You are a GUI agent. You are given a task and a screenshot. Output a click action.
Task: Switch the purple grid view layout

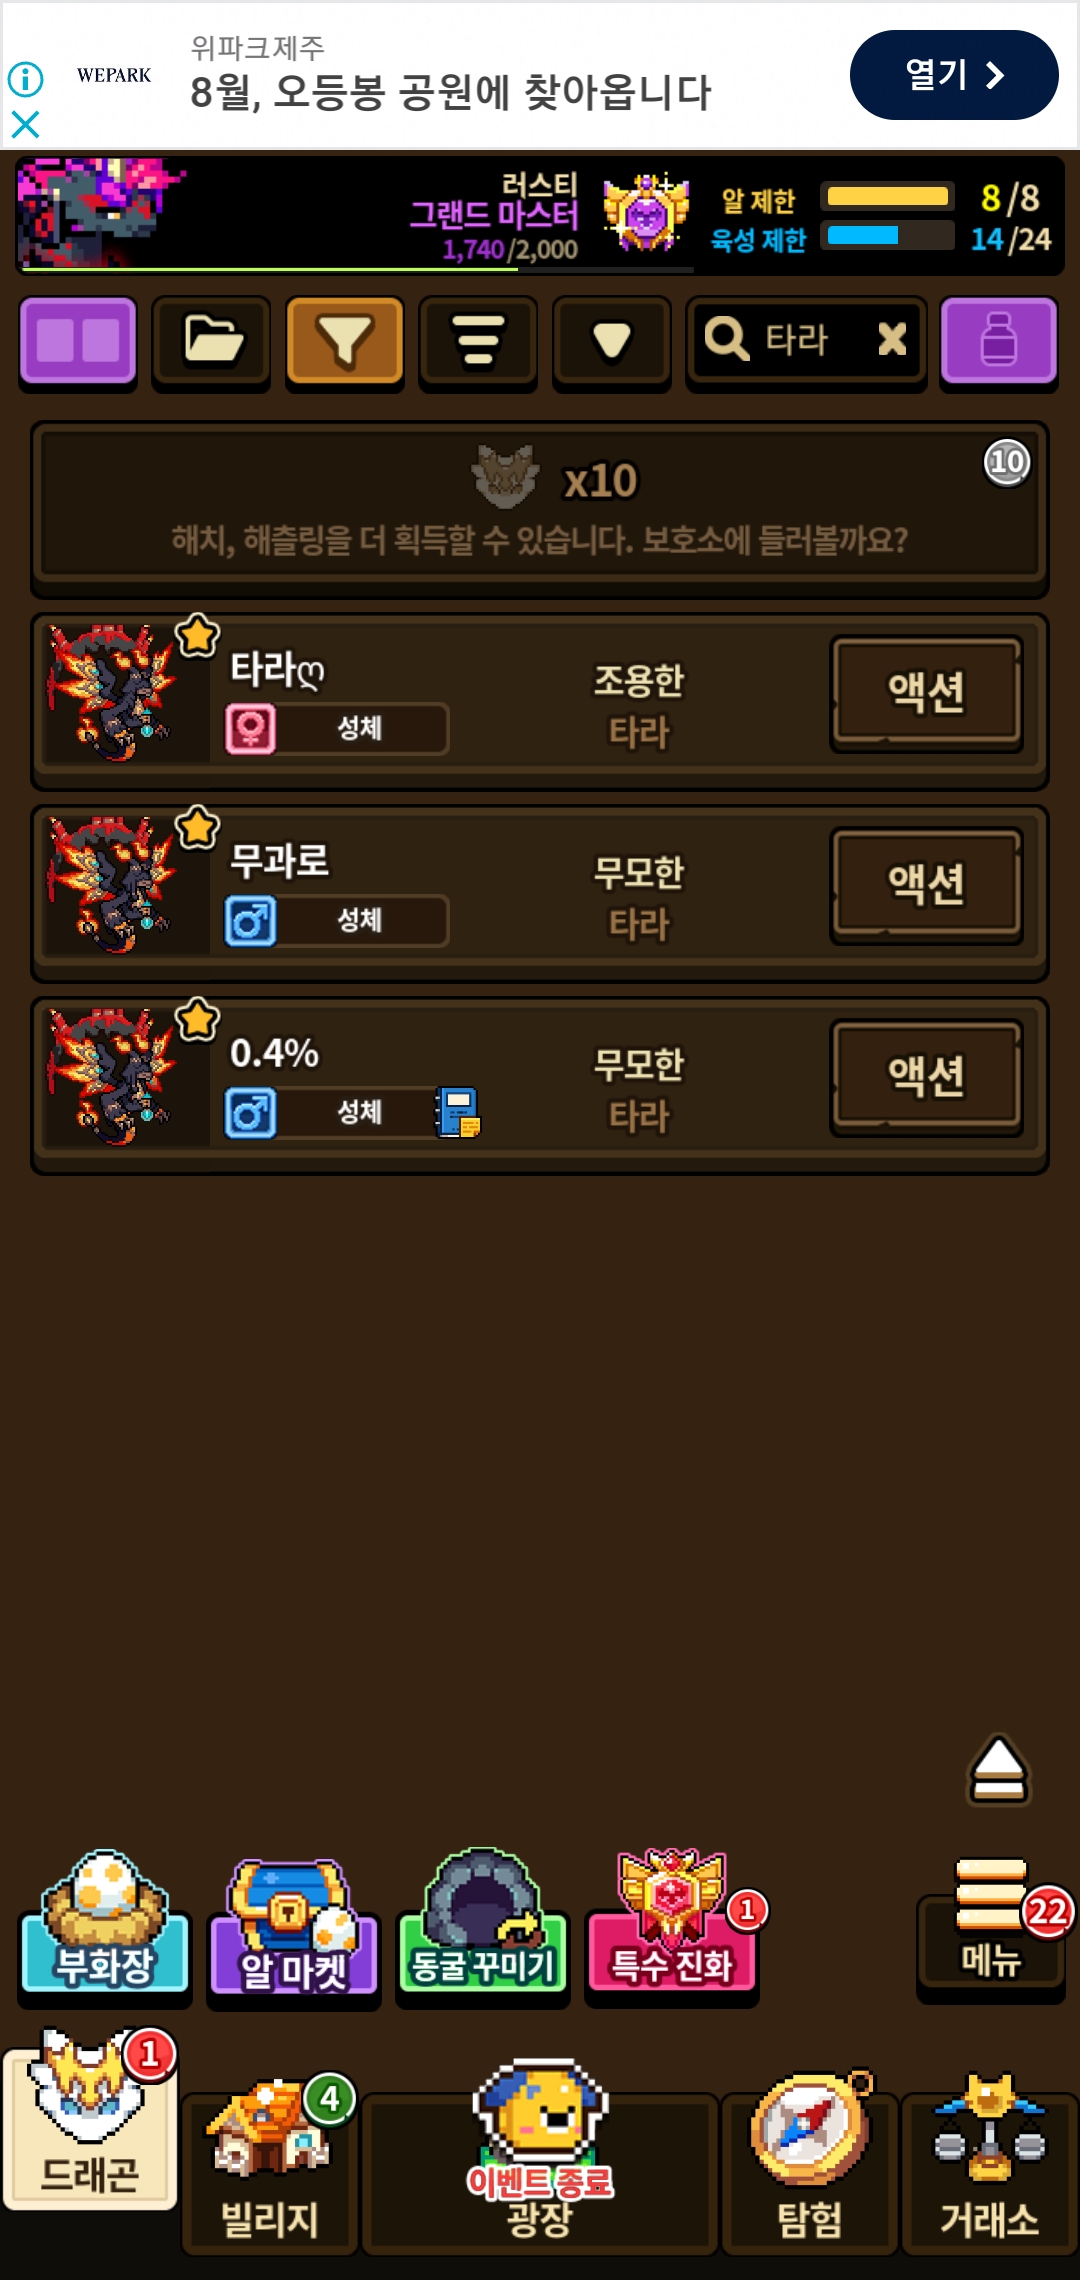point(78,342)
